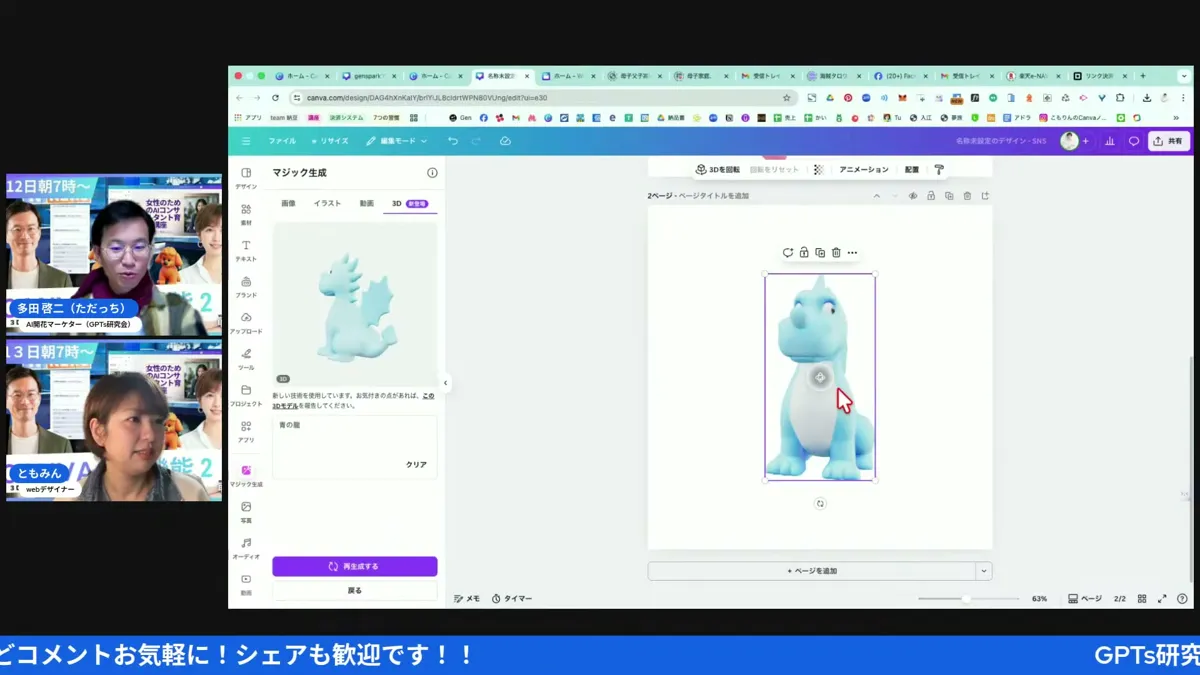
Task: Enter fullscreen presentation mode
Action: coord(1162,599)
